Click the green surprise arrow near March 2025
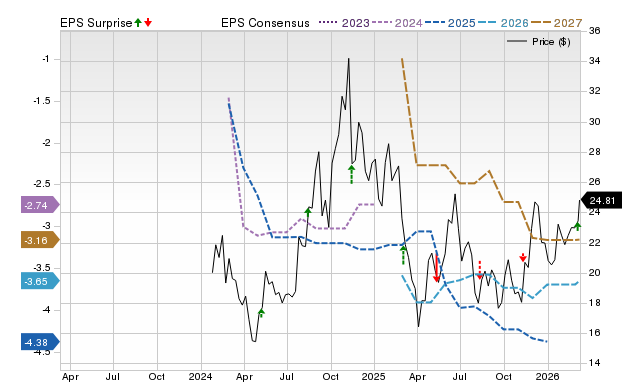The image size is (640, 382). tap(403, 255)
